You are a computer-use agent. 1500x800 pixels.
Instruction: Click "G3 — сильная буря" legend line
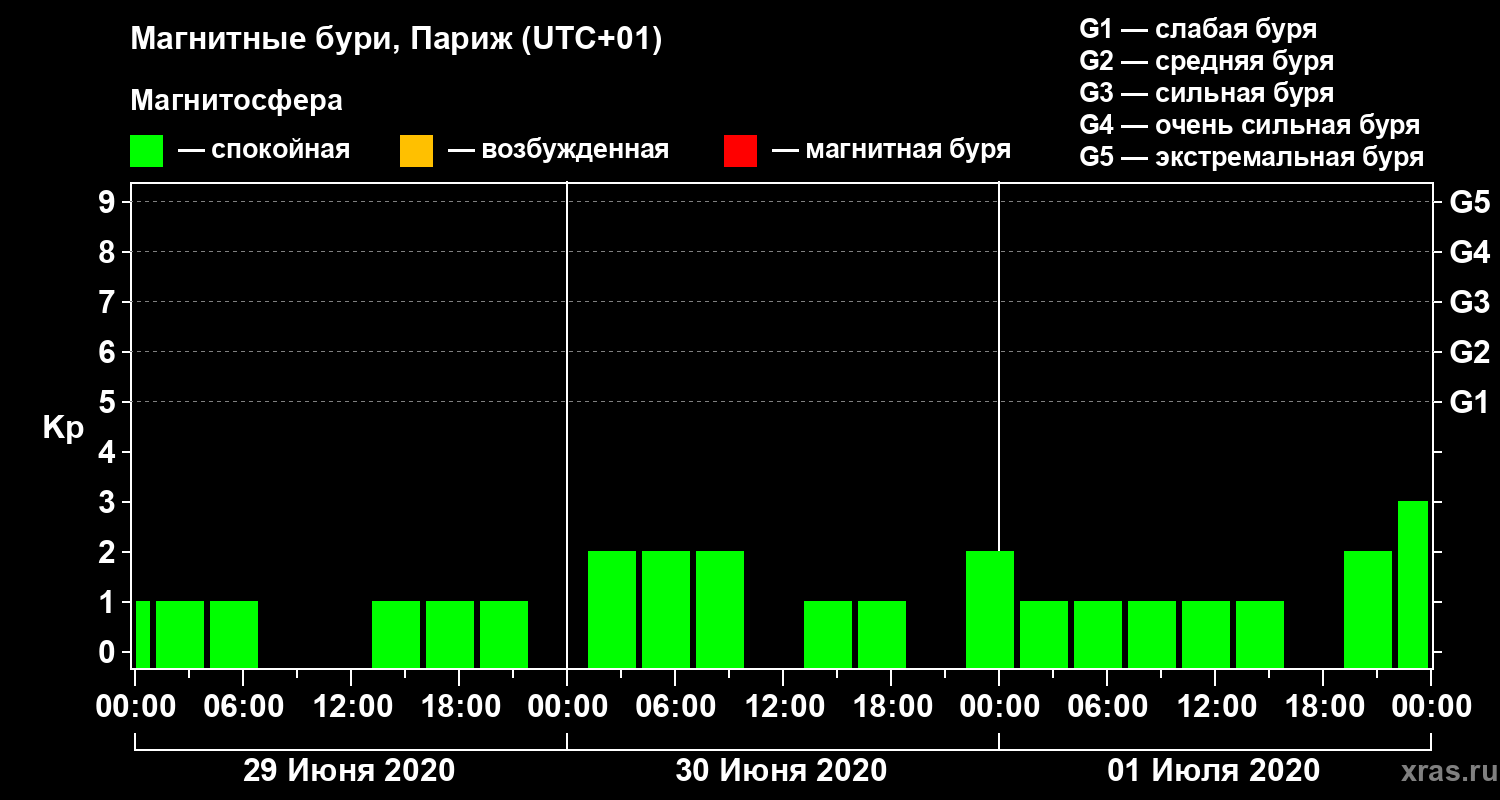[1206, 93]
